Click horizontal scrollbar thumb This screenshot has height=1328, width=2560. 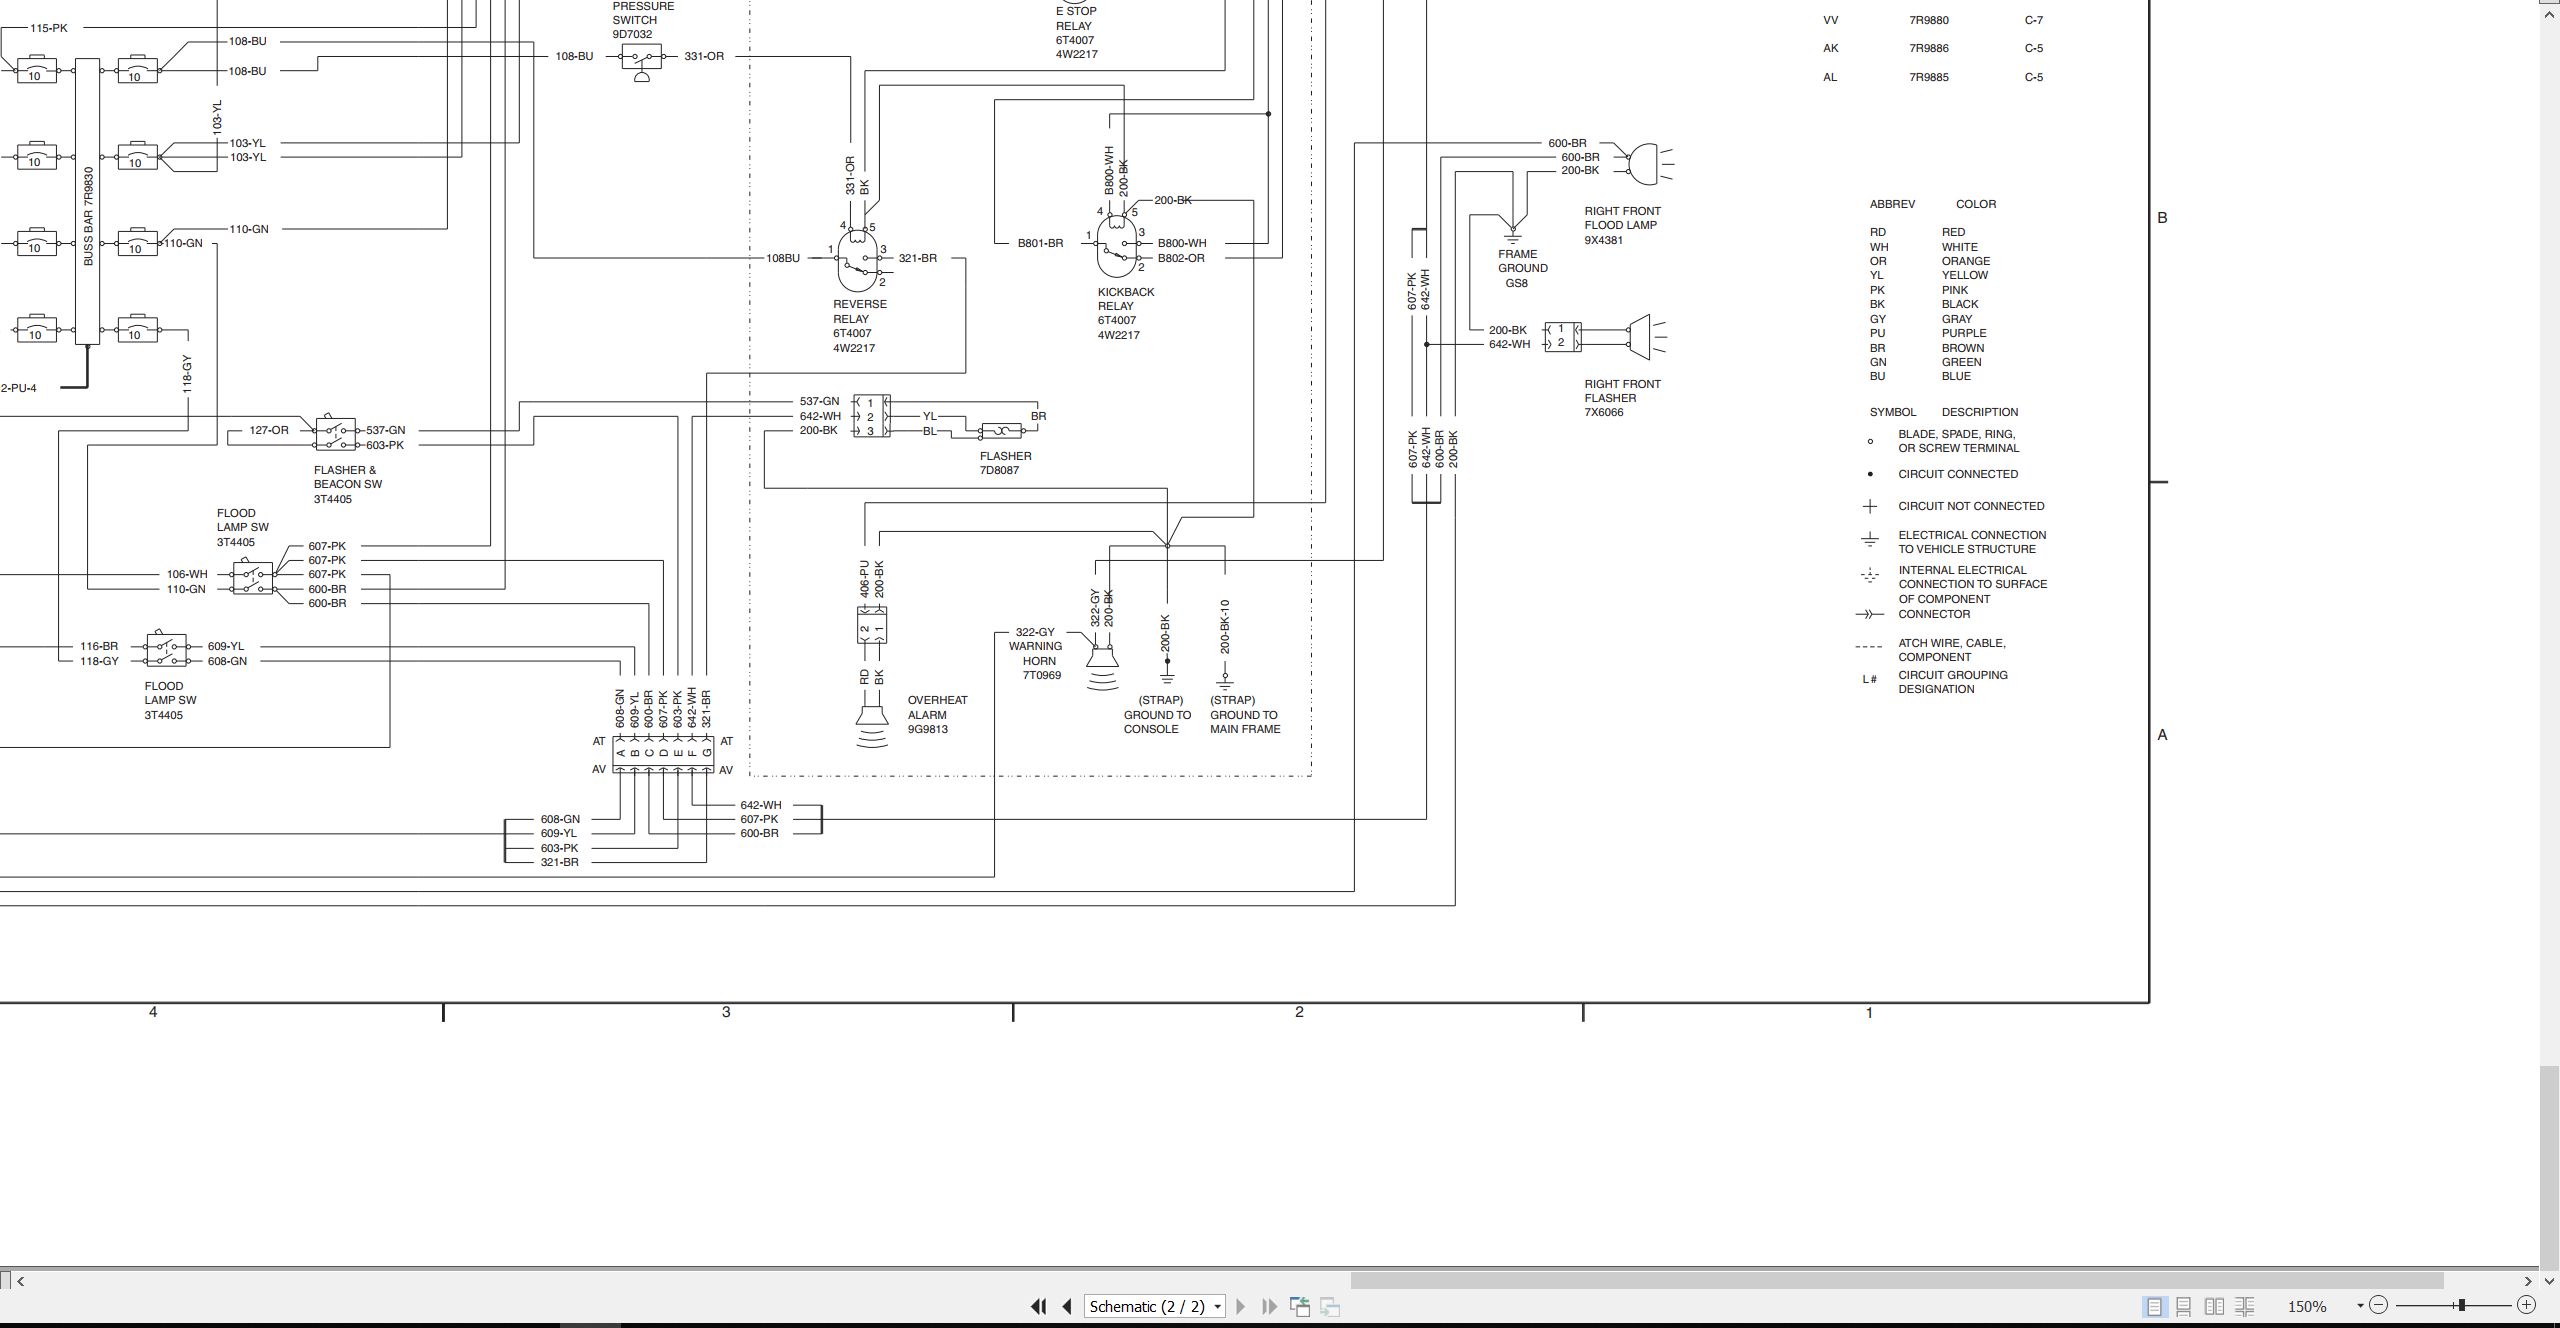1897,1280
